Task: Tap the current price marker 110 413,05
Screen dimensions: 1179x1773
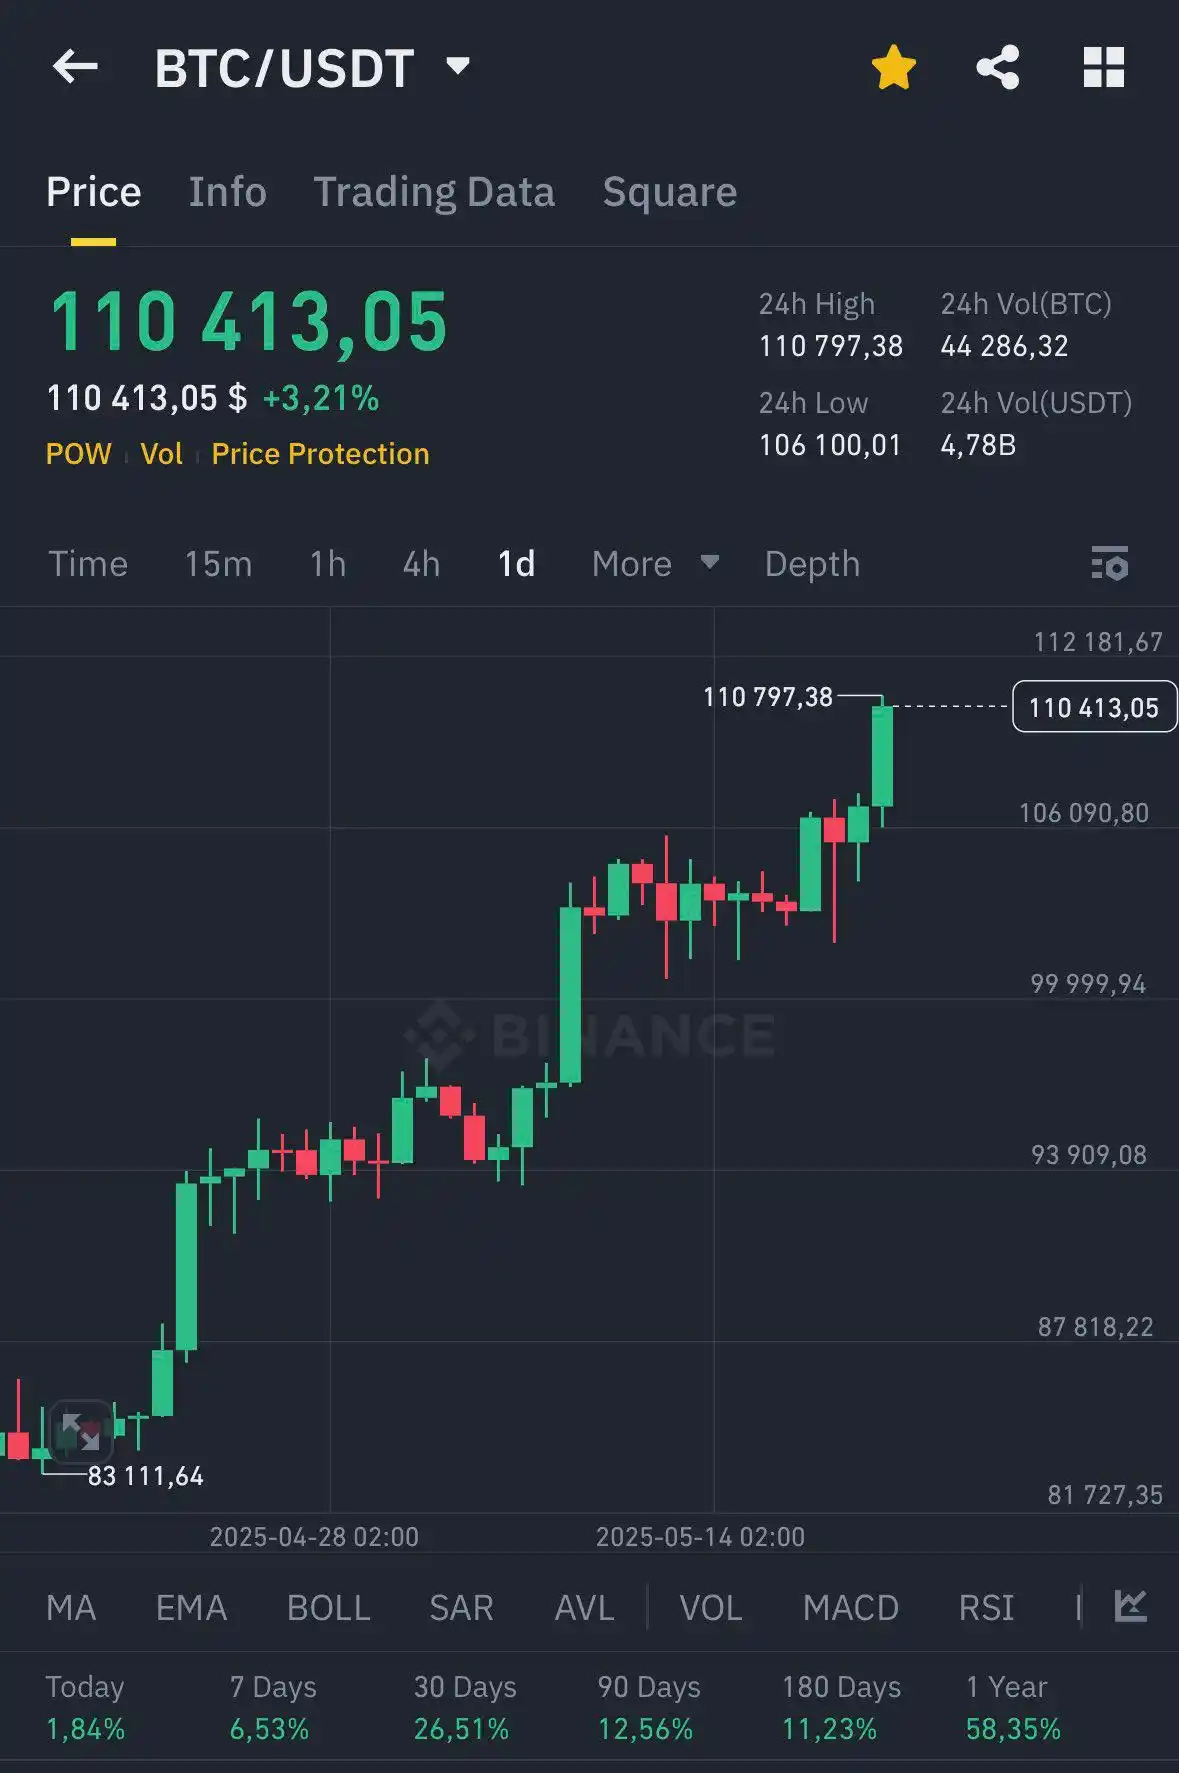Action: (1094, 707)
